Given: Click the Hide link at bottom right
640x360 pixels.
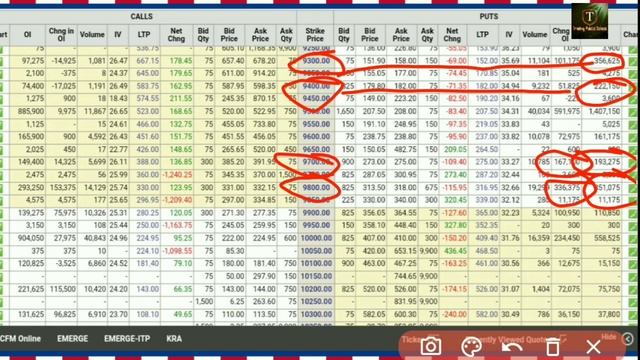Looking at the screenshot, I should click(608, 337).
